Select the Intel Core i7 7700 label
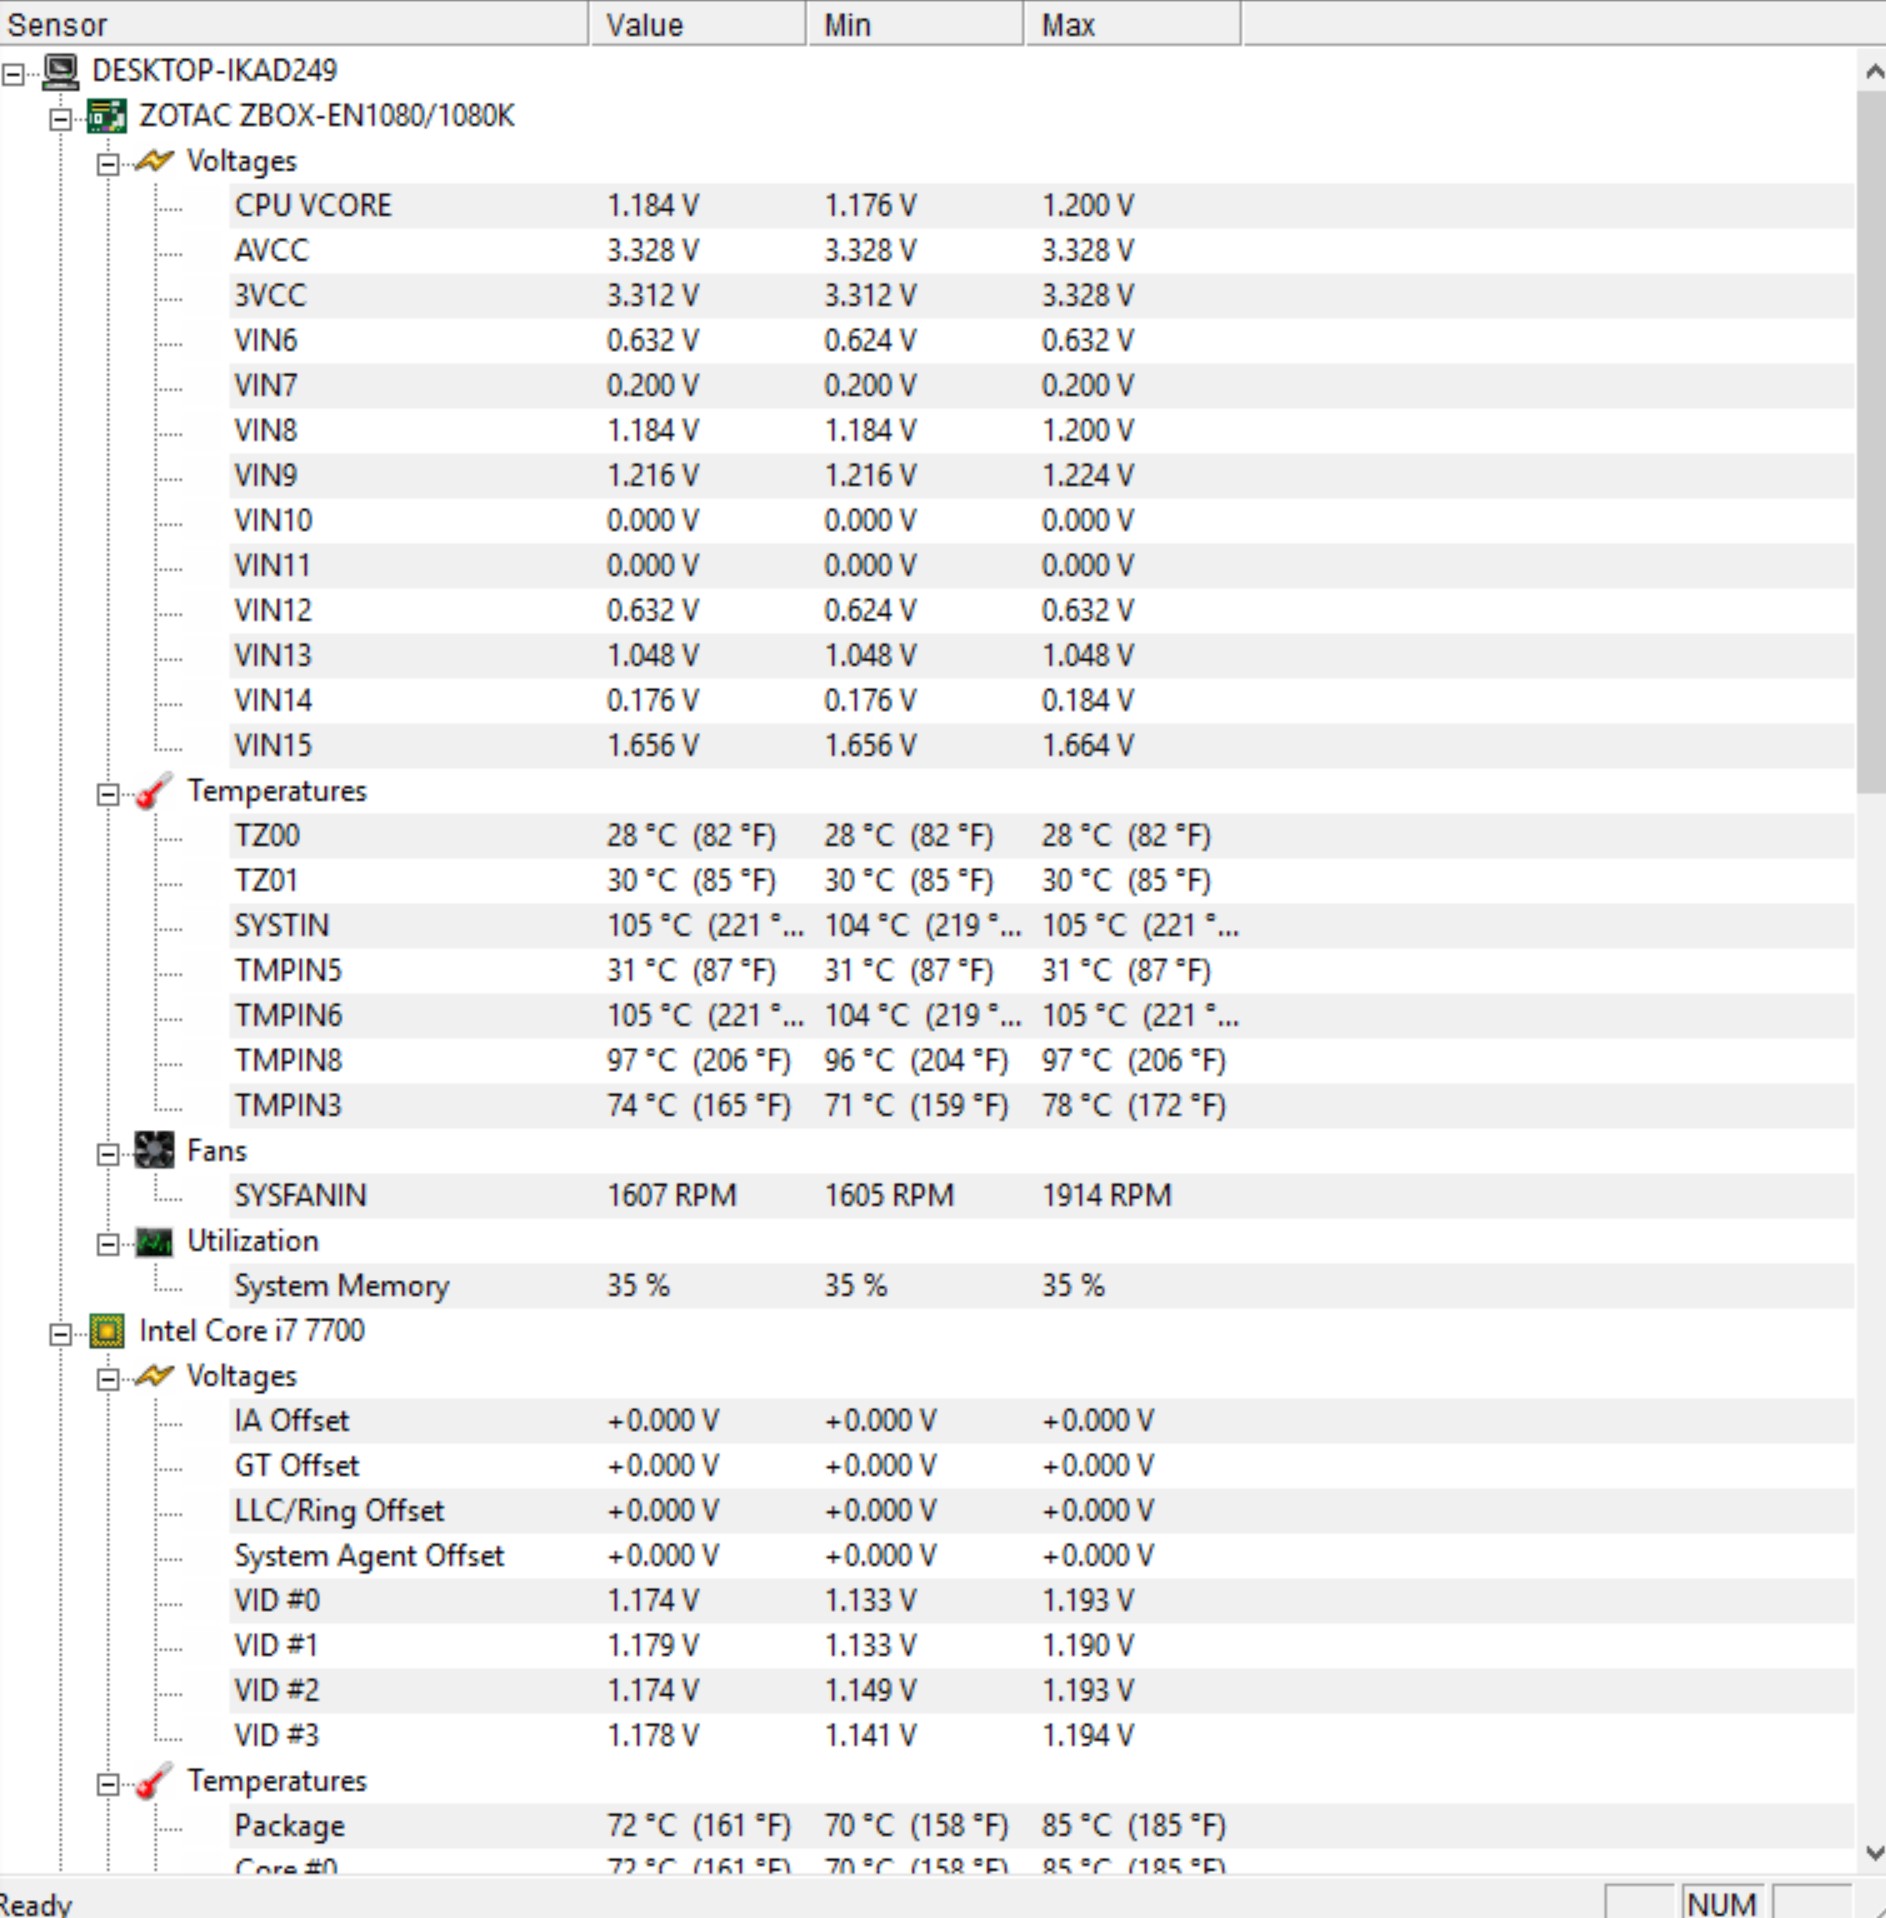1886x1918 pixels. tap(252, 1331)
